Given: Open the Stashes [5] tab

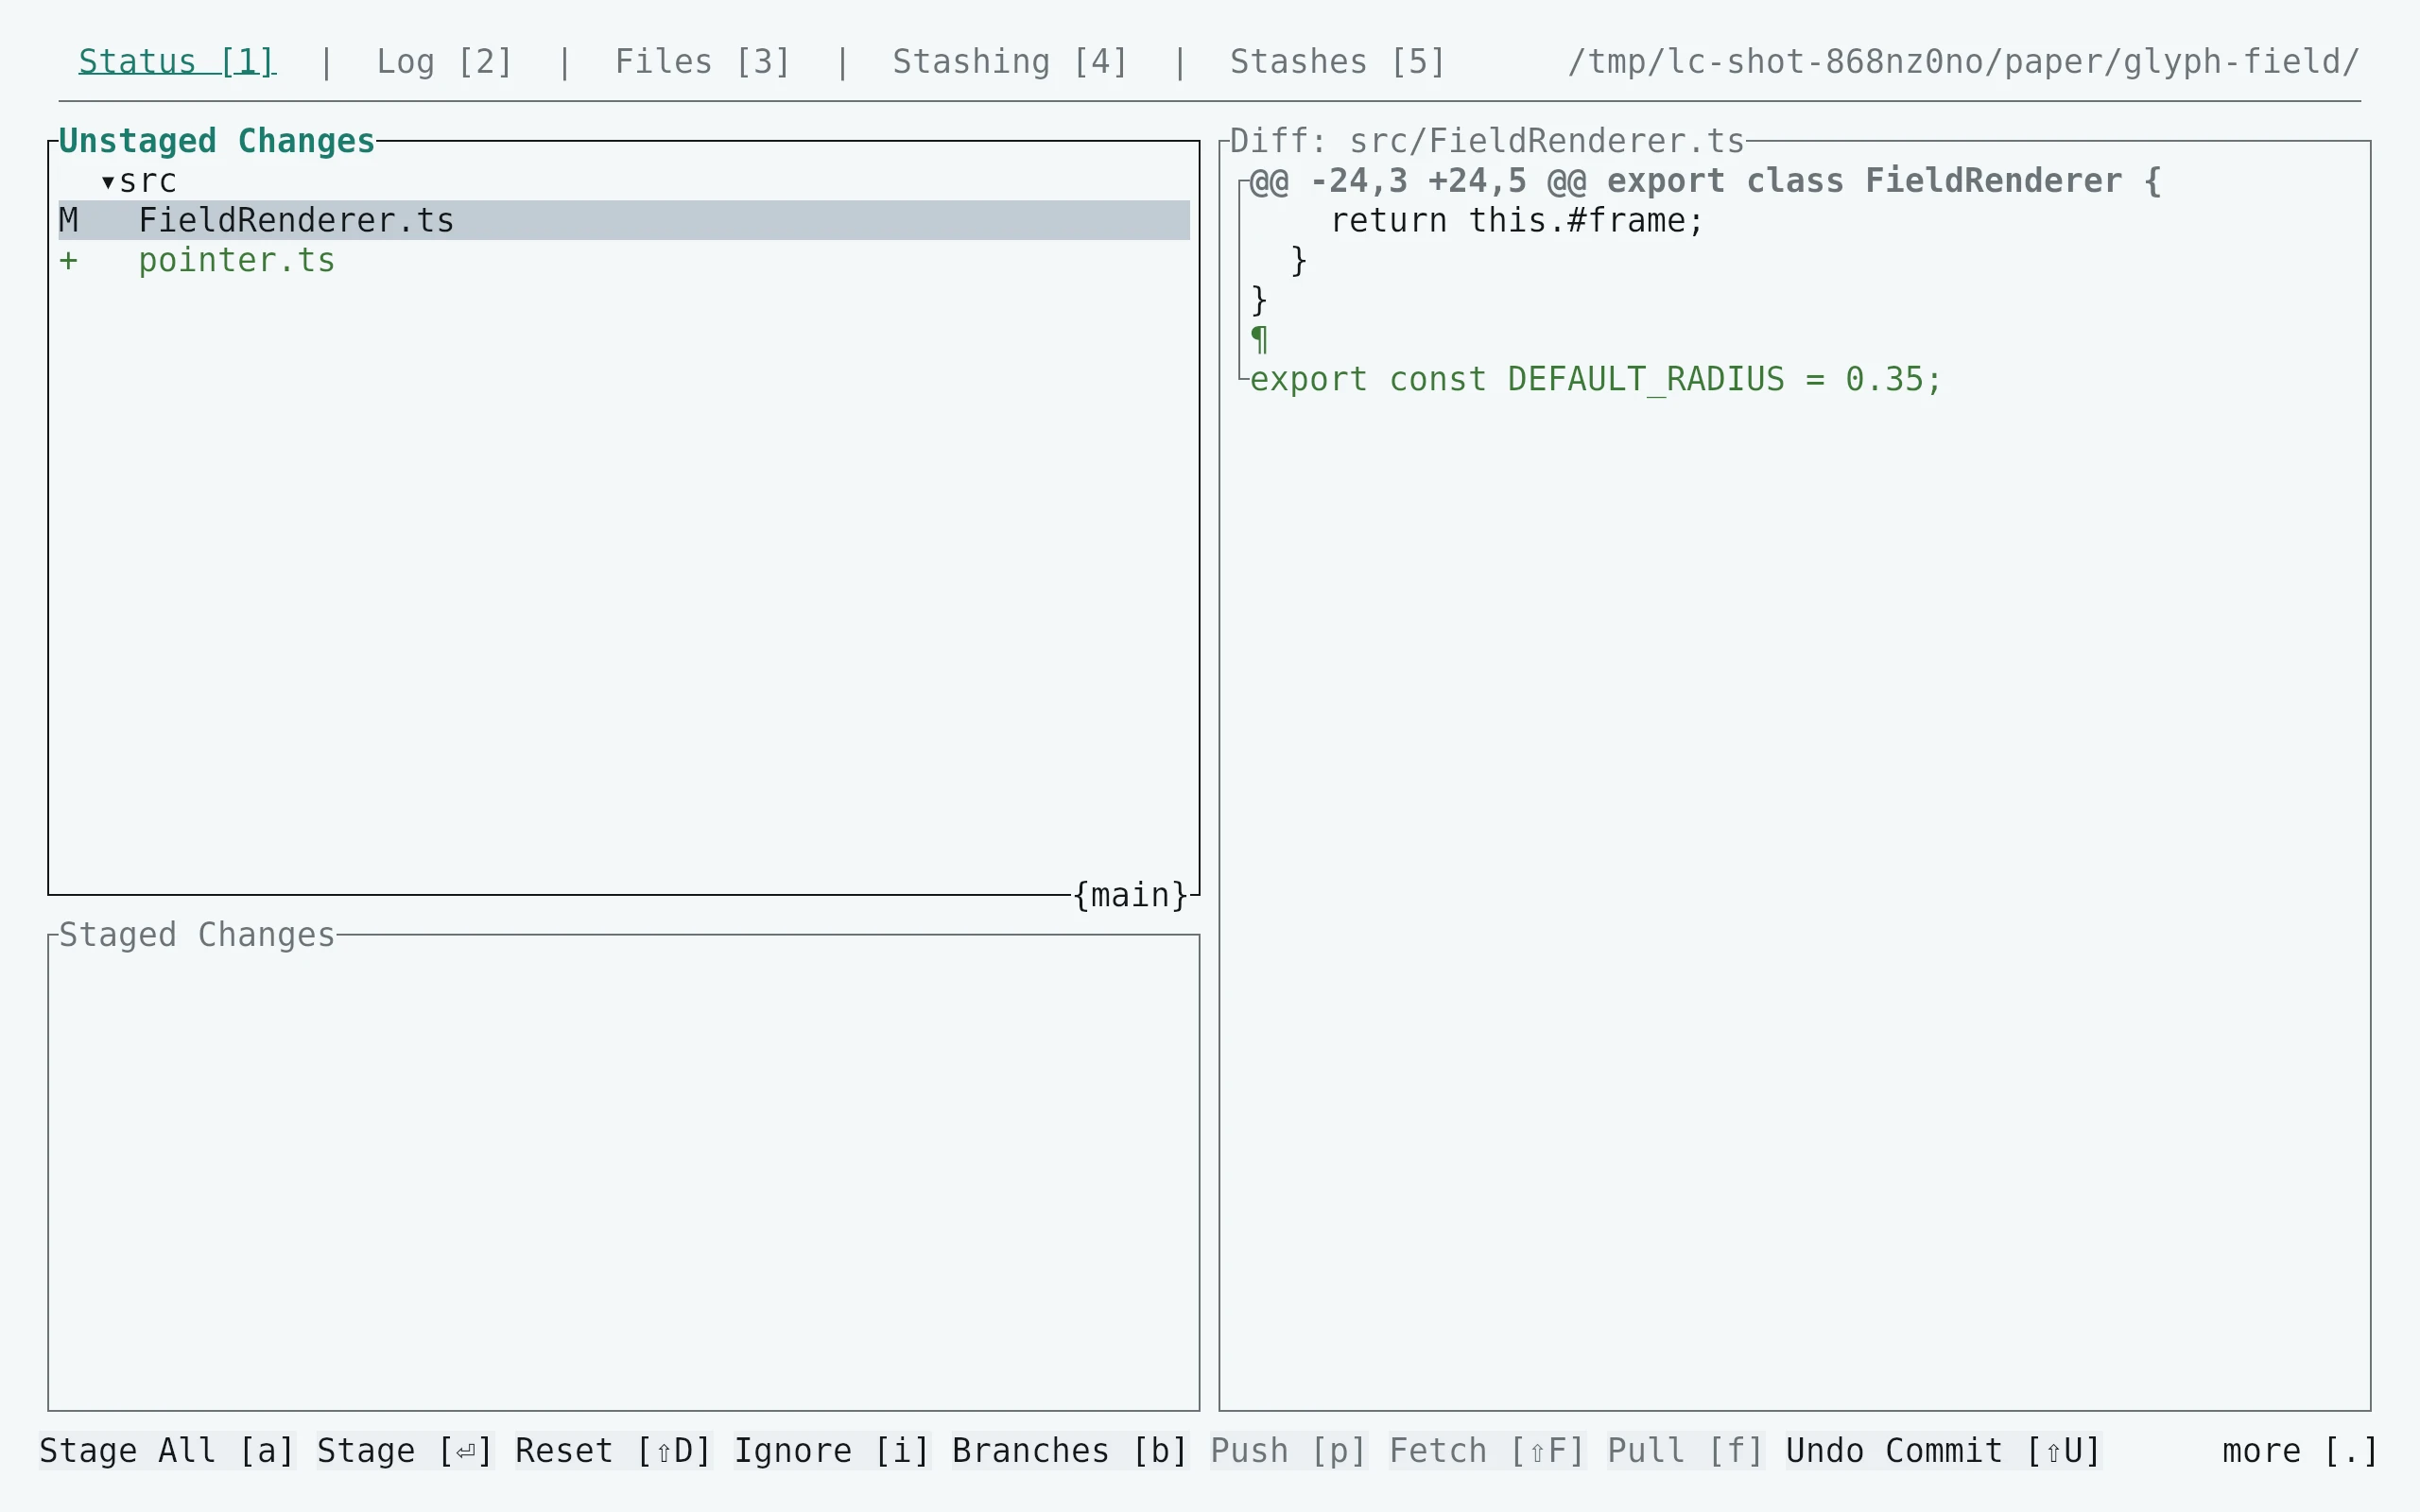Looking at the screenshot, I should pos(1338,62).
